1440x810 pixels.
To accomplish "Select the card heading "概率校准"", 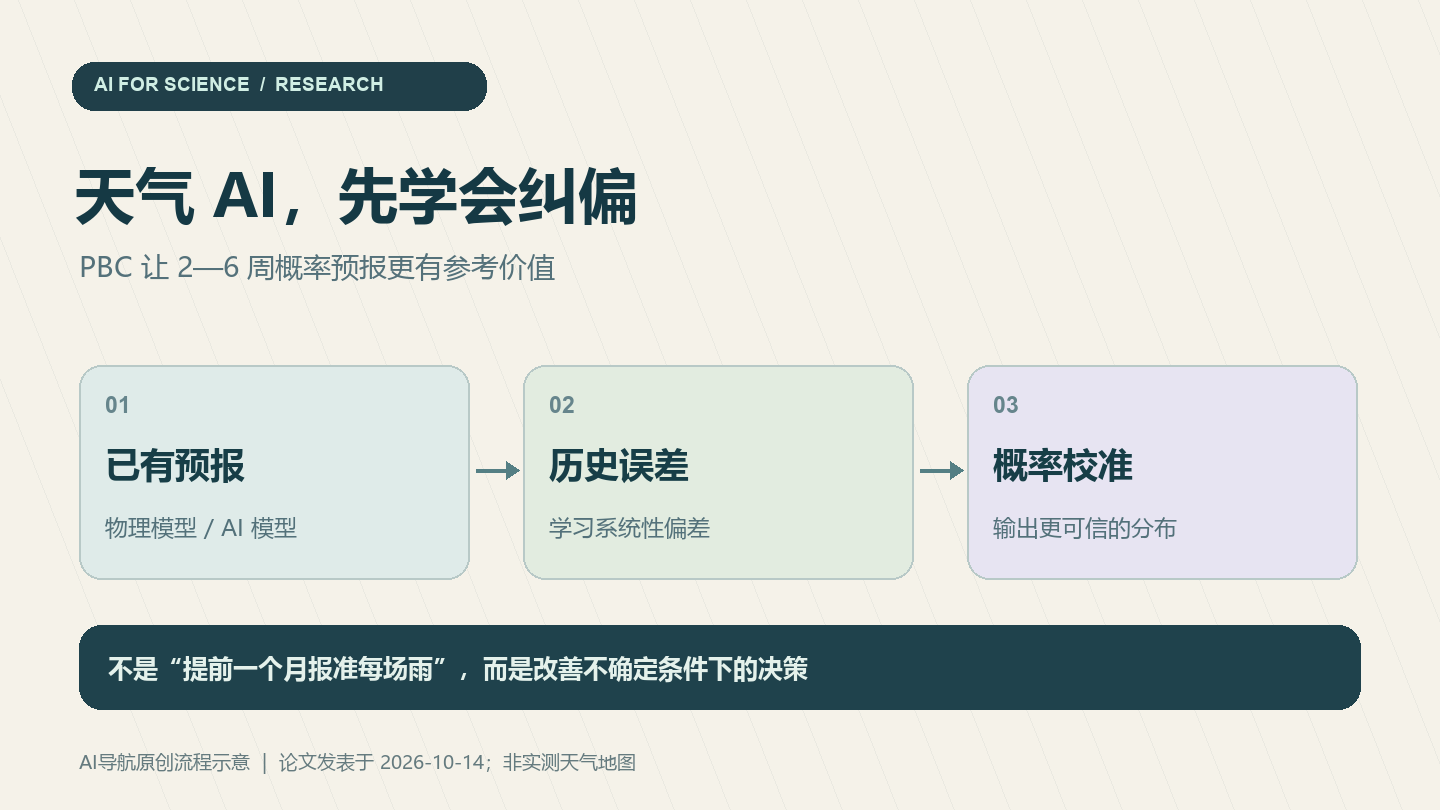I will click(1063, 466).
